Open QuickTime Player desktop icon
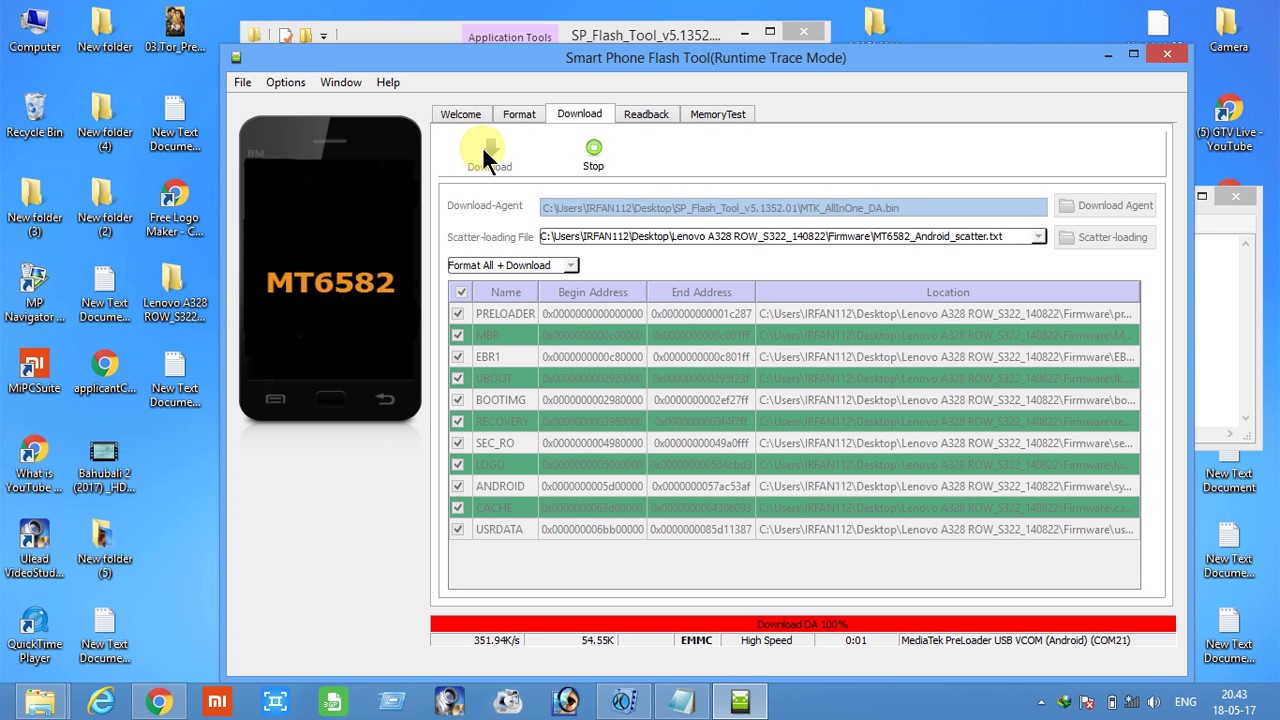1280x720 pixels. click(x=34, y=634)
